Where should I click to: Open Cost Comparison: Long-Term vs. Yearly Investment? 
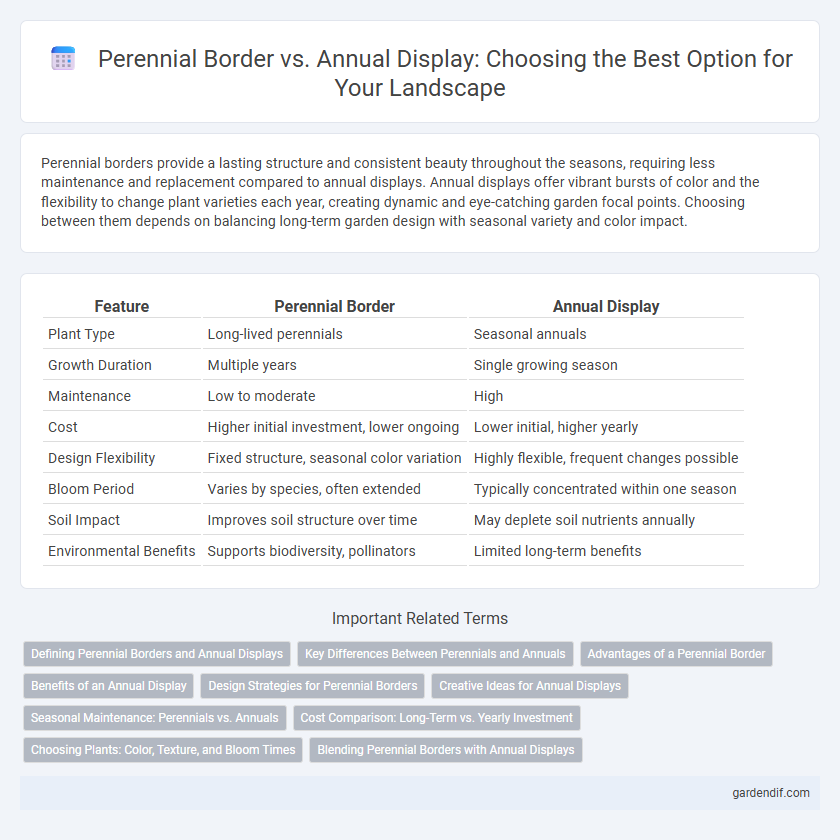437,718
